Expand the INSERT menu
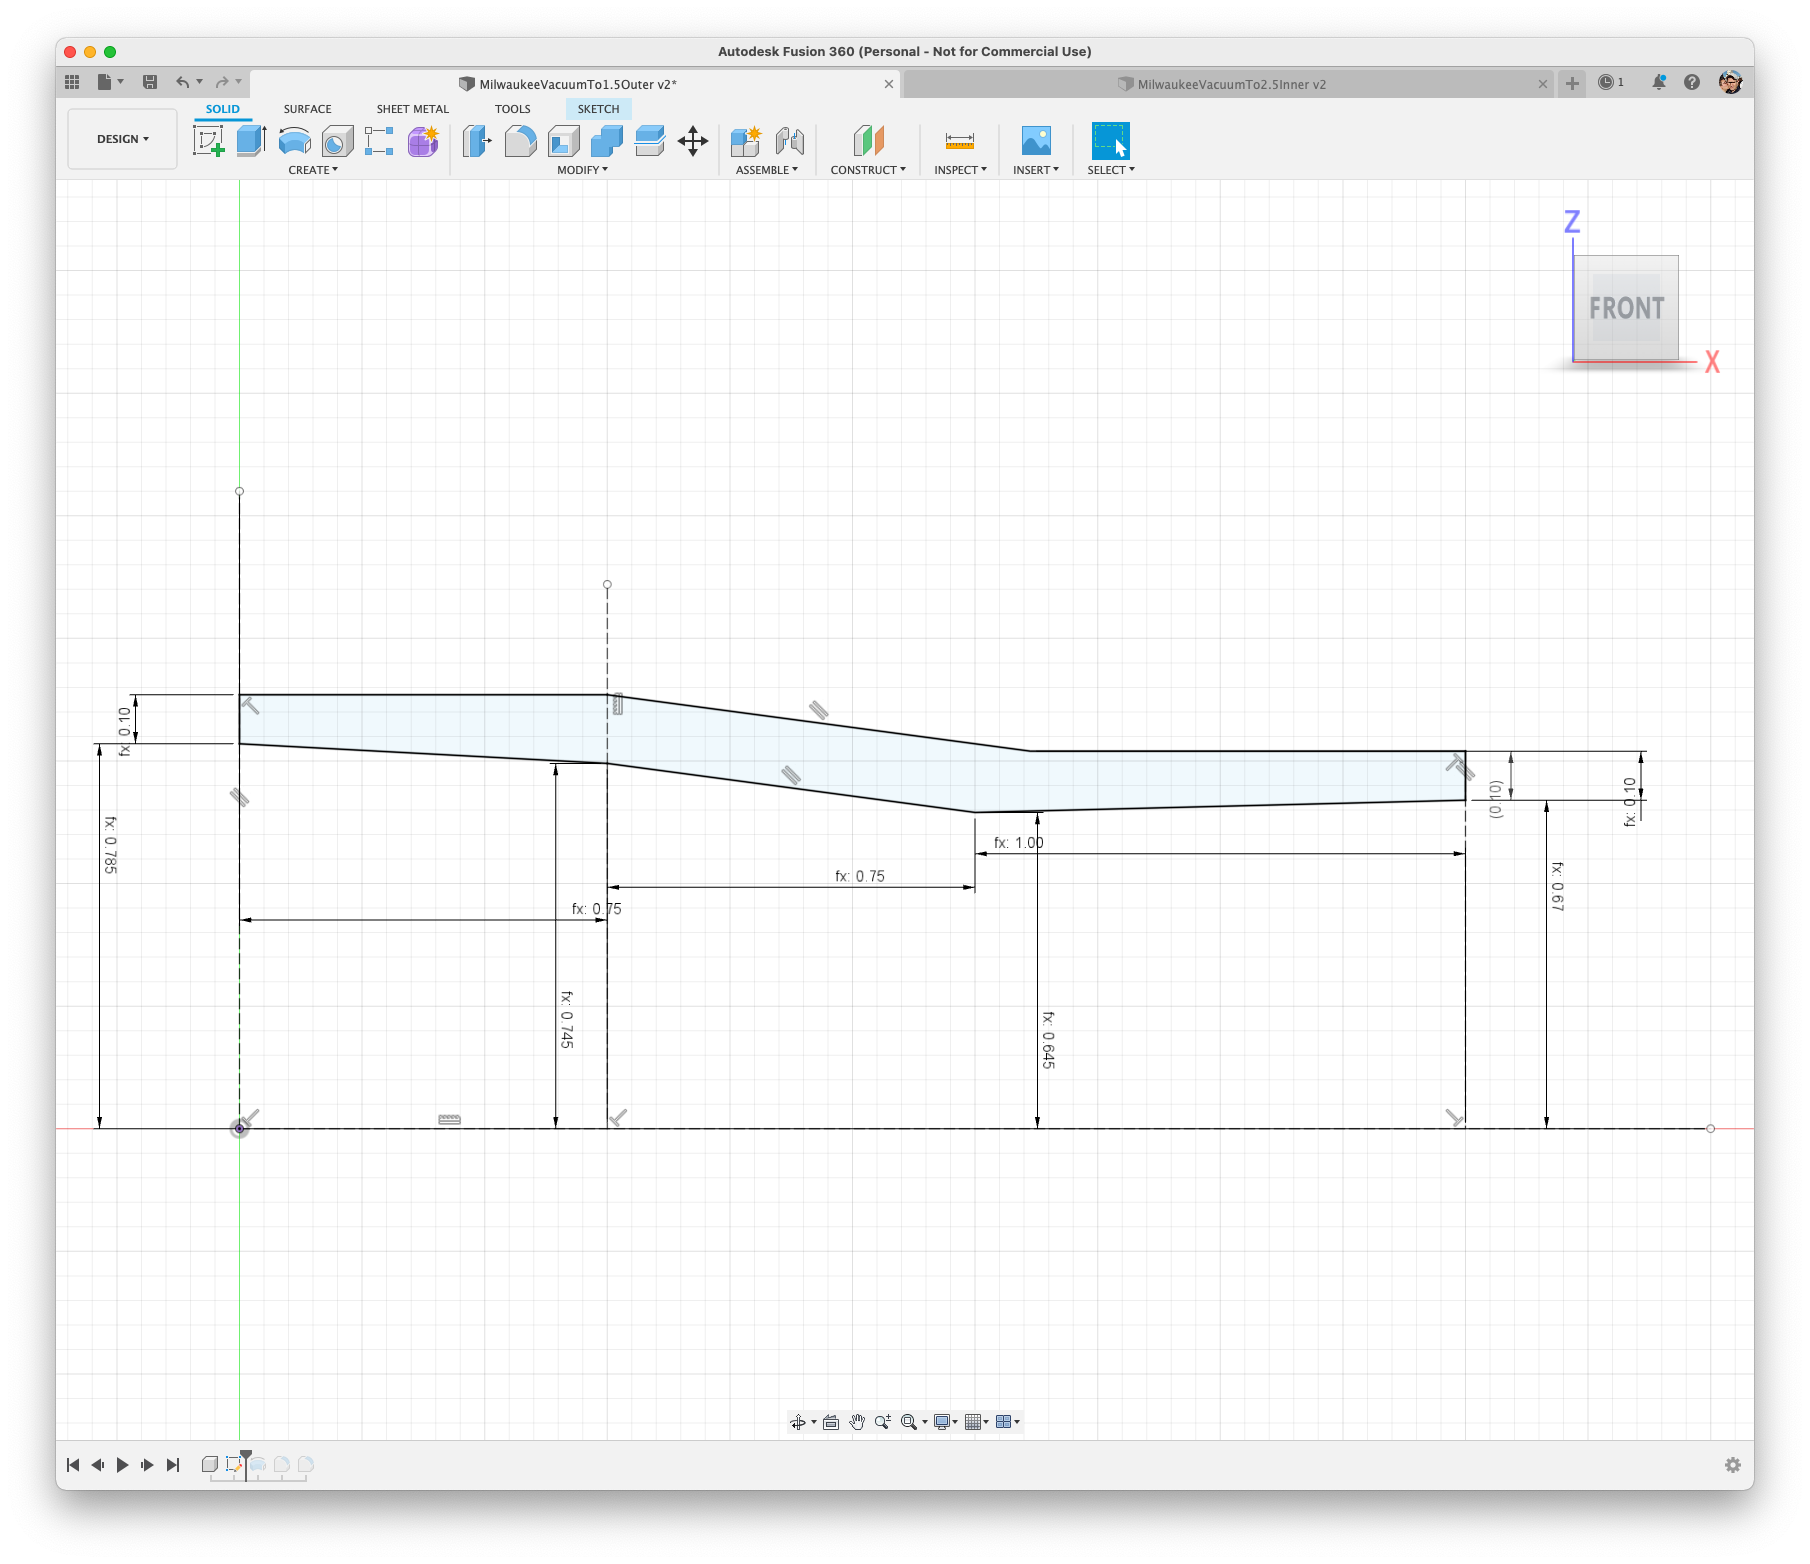1810x1564 pixels. (1036, 170)
